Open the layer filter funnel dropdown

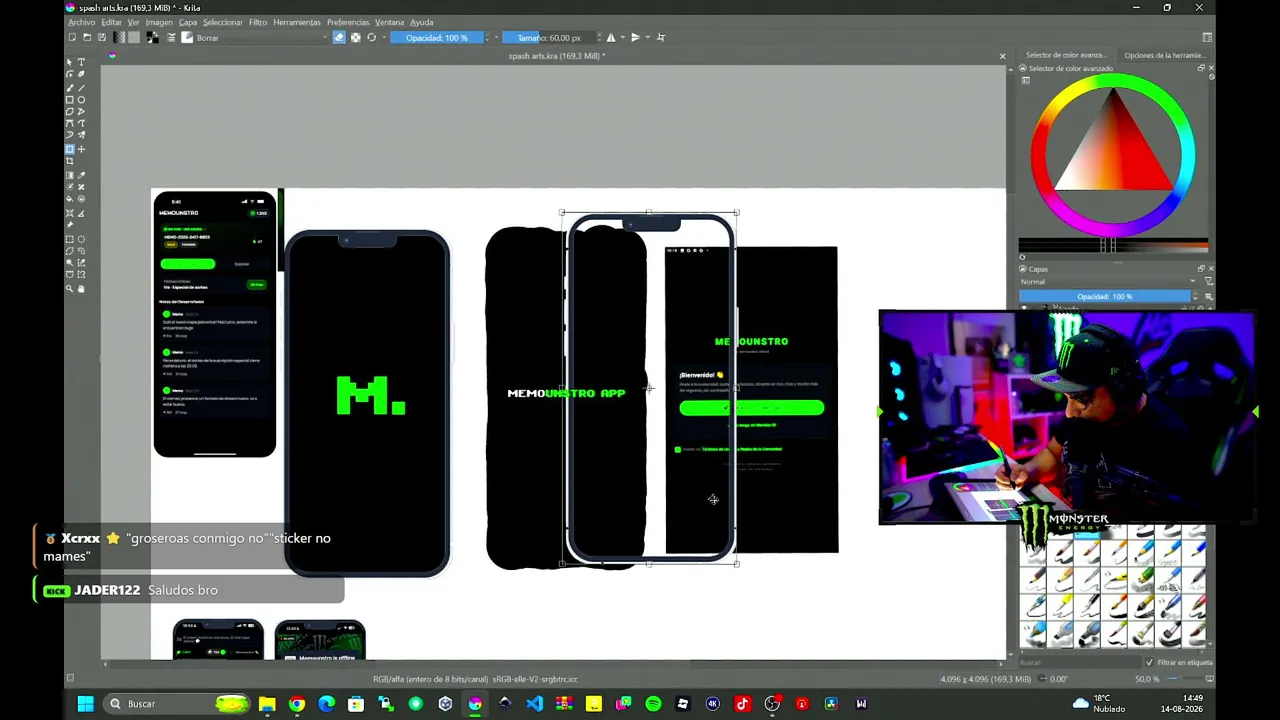[x=1208, y=282]
